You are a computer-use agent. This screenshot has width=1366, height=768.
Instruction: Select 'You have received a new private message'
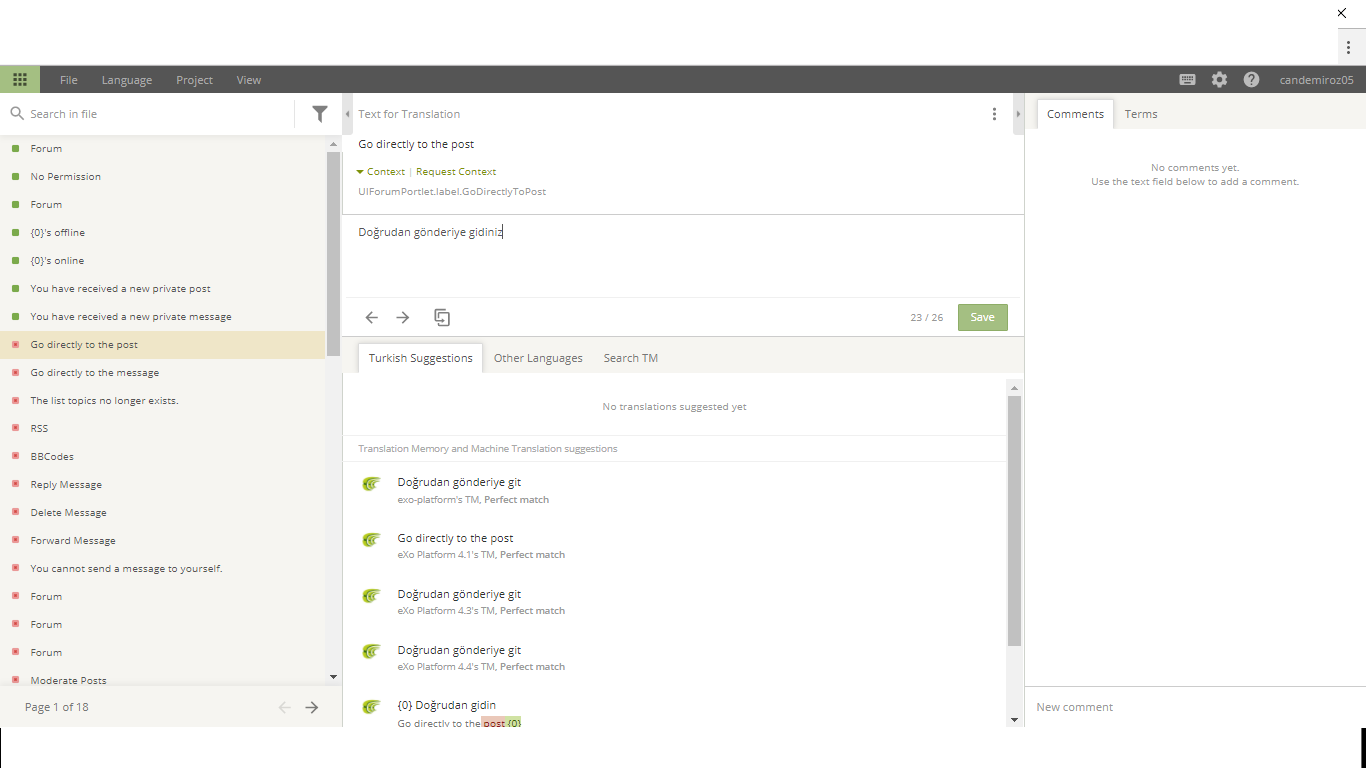[x=163, y=316]
